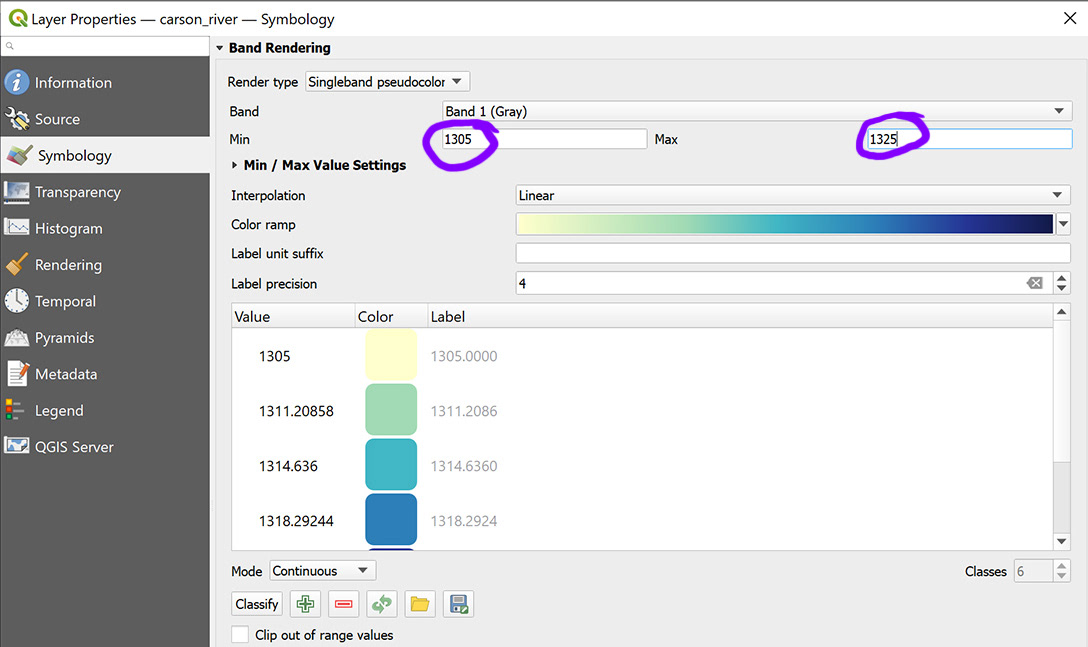Click the Temporal clock icon
The width and height of the screenshot is (1088, 647).
[x=17, y=301]
